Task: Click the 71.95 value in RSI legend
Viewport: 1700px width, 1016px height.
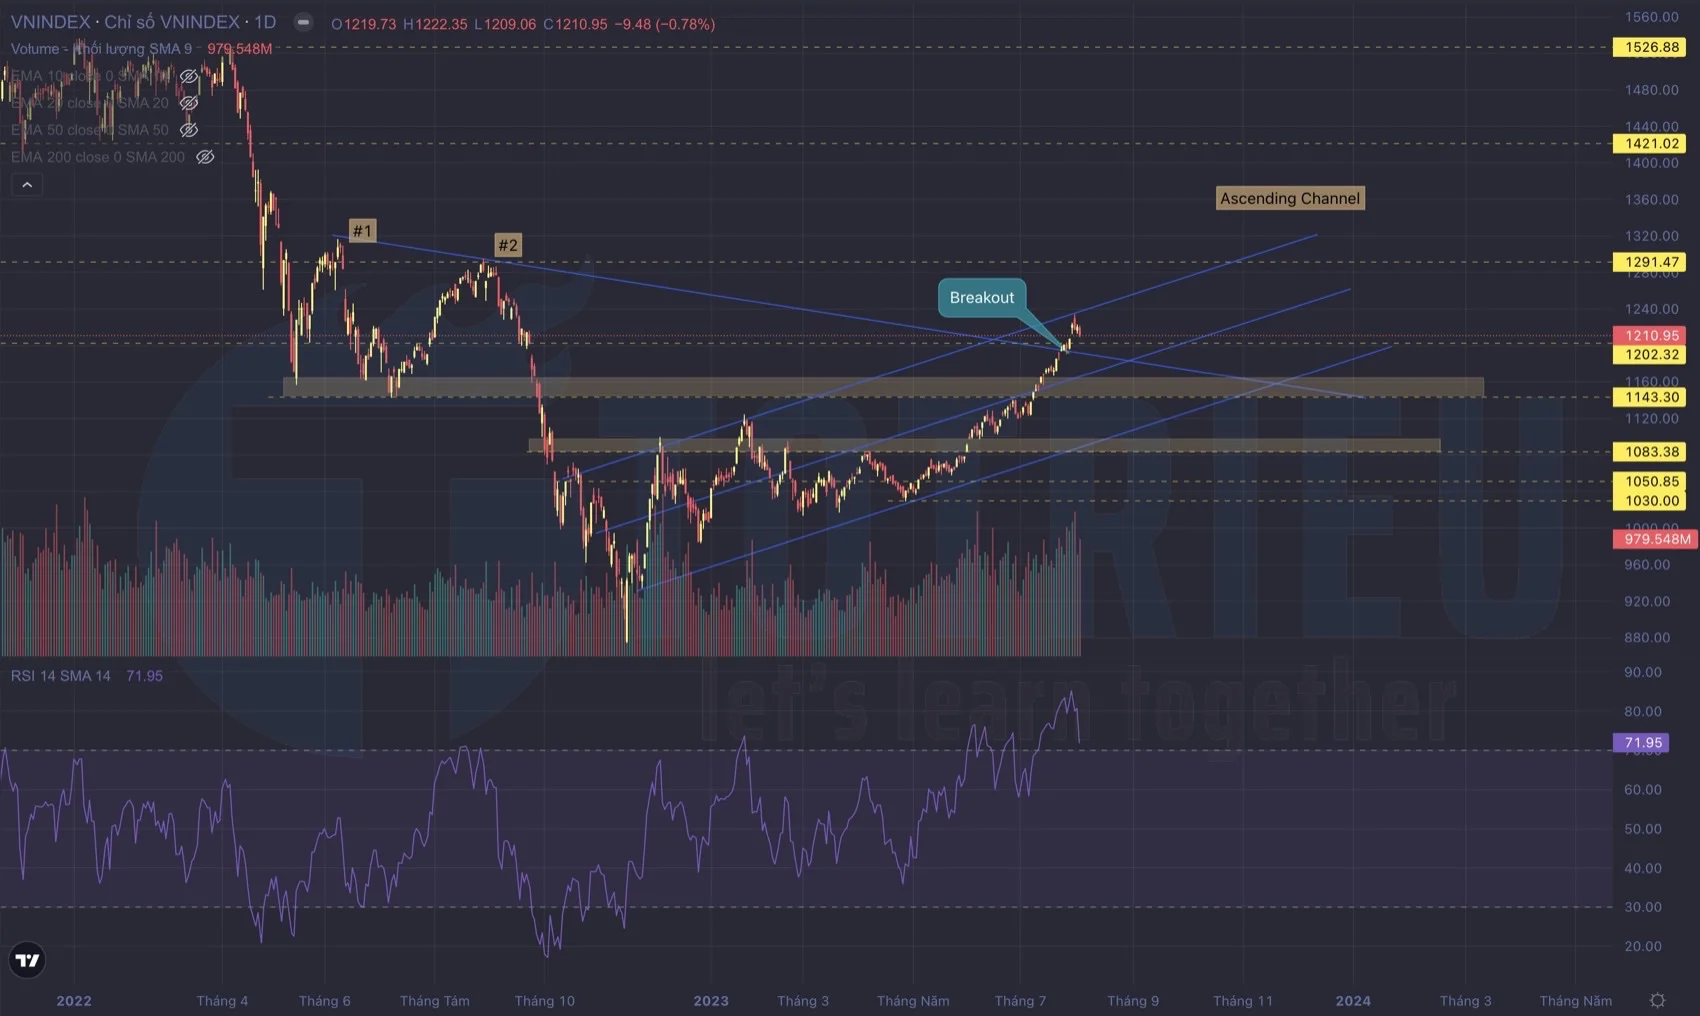Action: [x=144, y=676]
